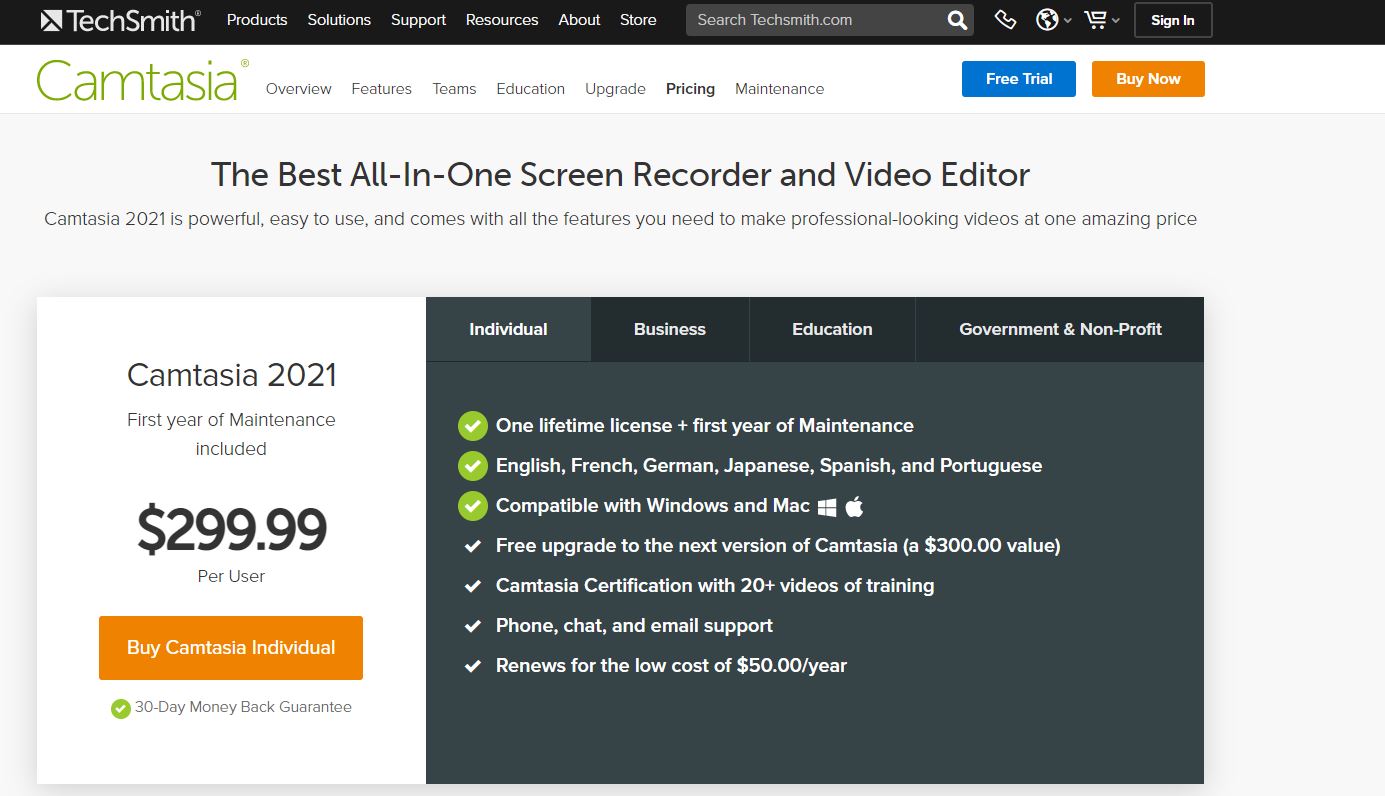Click the Windows logo icon

click(827, 507)
